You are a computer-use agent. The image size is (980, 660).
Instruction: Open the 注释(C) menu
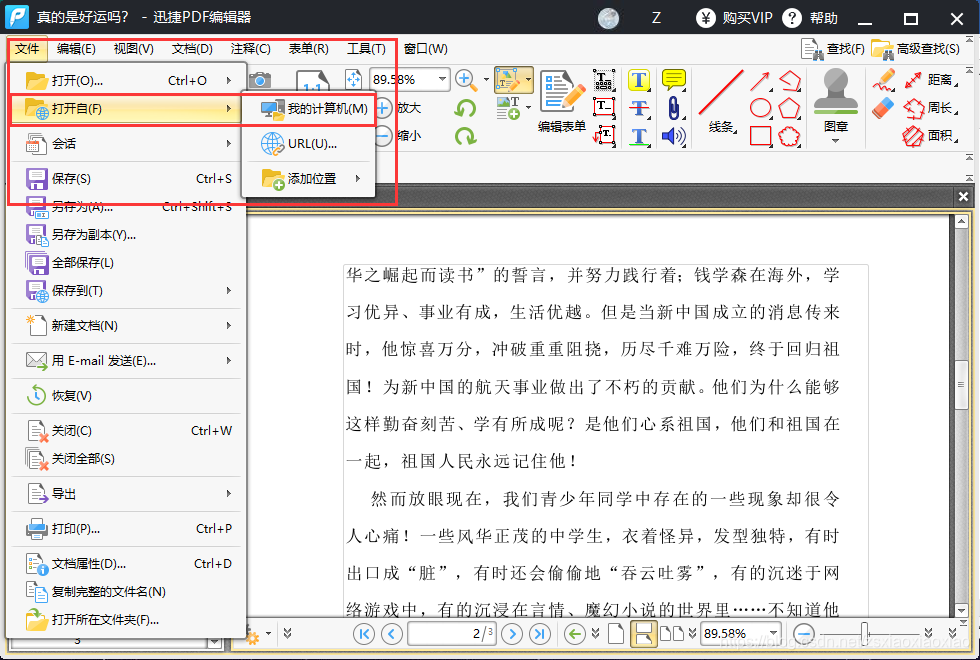[x=251, y=49]
